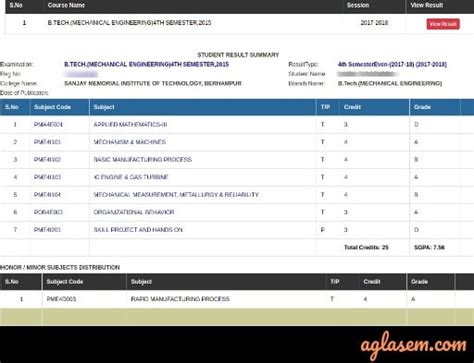The image size is (474, 363).
Task: Click the Course Name column header
Action: 66,5
